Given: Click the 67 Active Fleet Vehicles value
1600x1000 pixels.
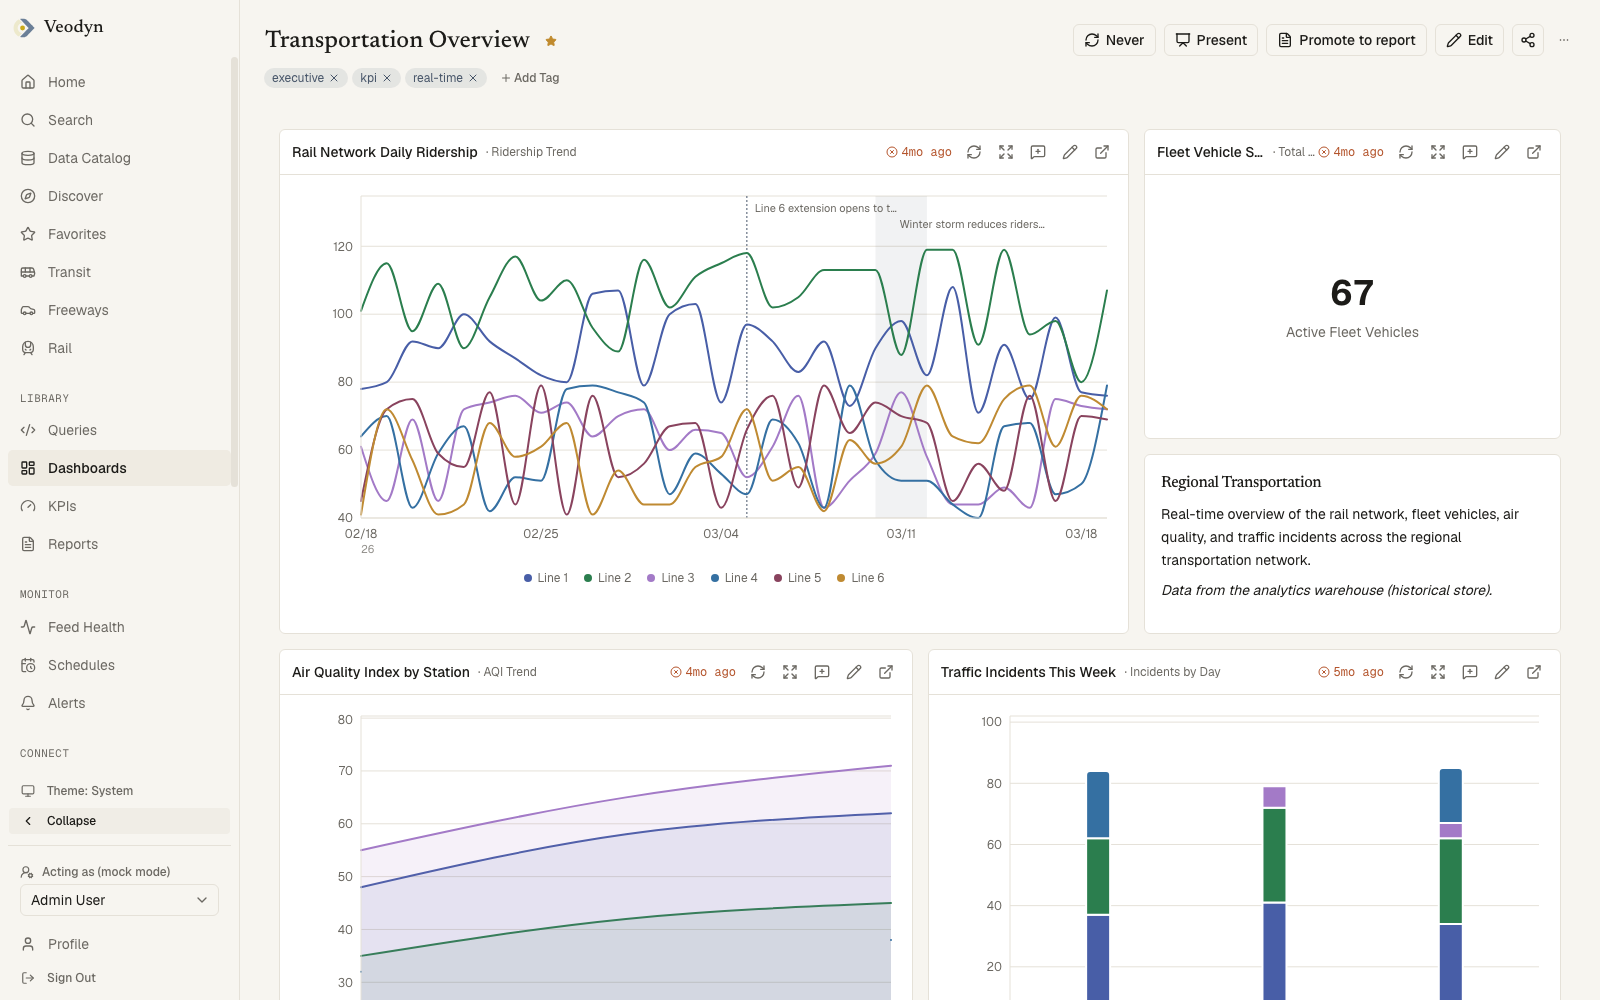Looking at the screenshot, I should tap(1352, 293).
